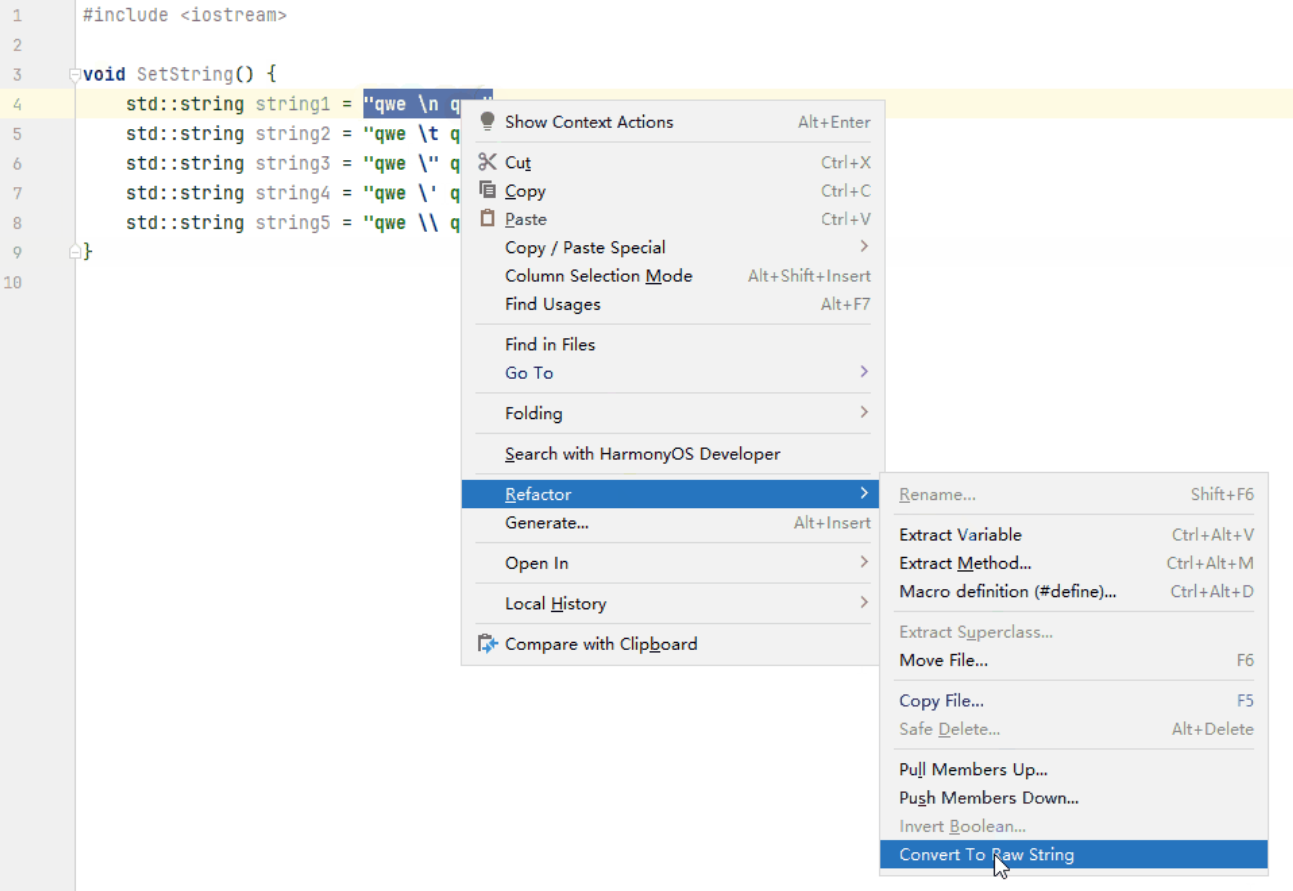
Task: Choose Convert To Raw String
Action: [1074, 854]
